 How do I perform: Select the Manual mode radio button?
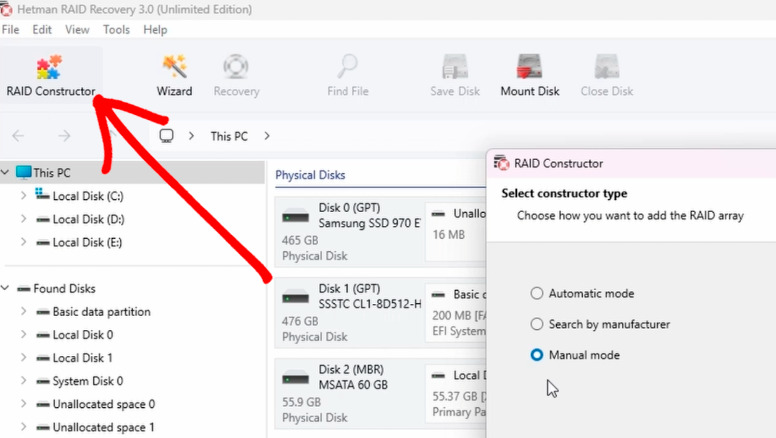tap(536, 355)
